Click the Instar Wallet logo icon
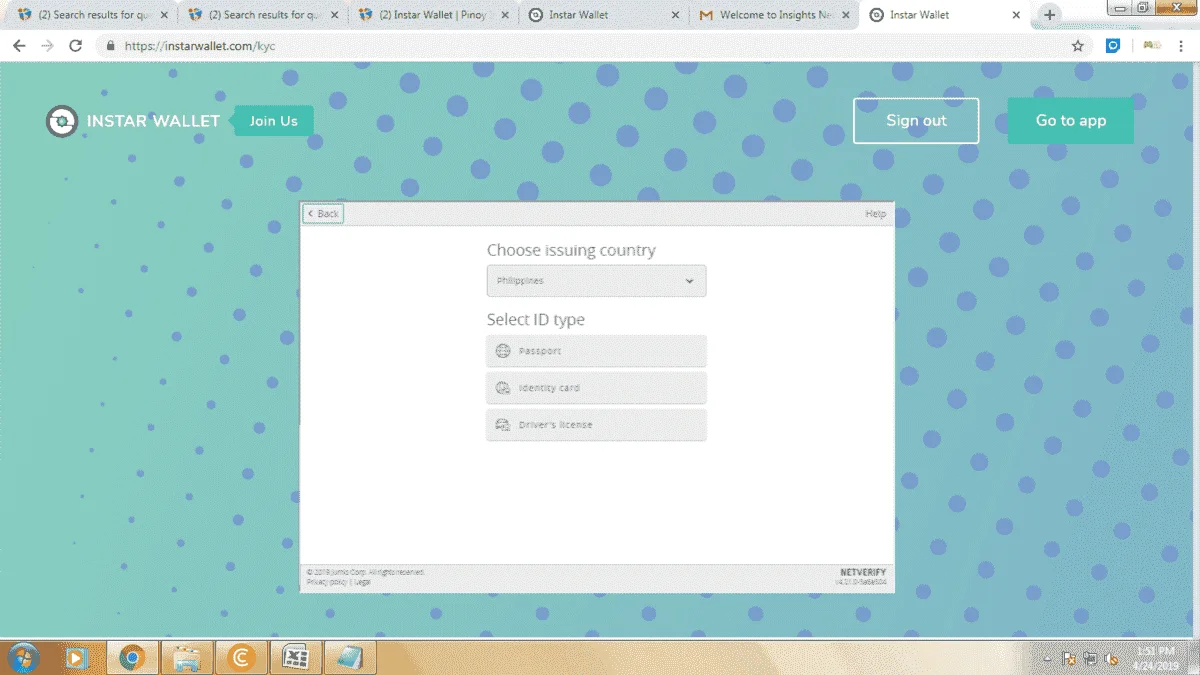The height and width of the screenshot is (675, 1200). click(x=62, y=121)
